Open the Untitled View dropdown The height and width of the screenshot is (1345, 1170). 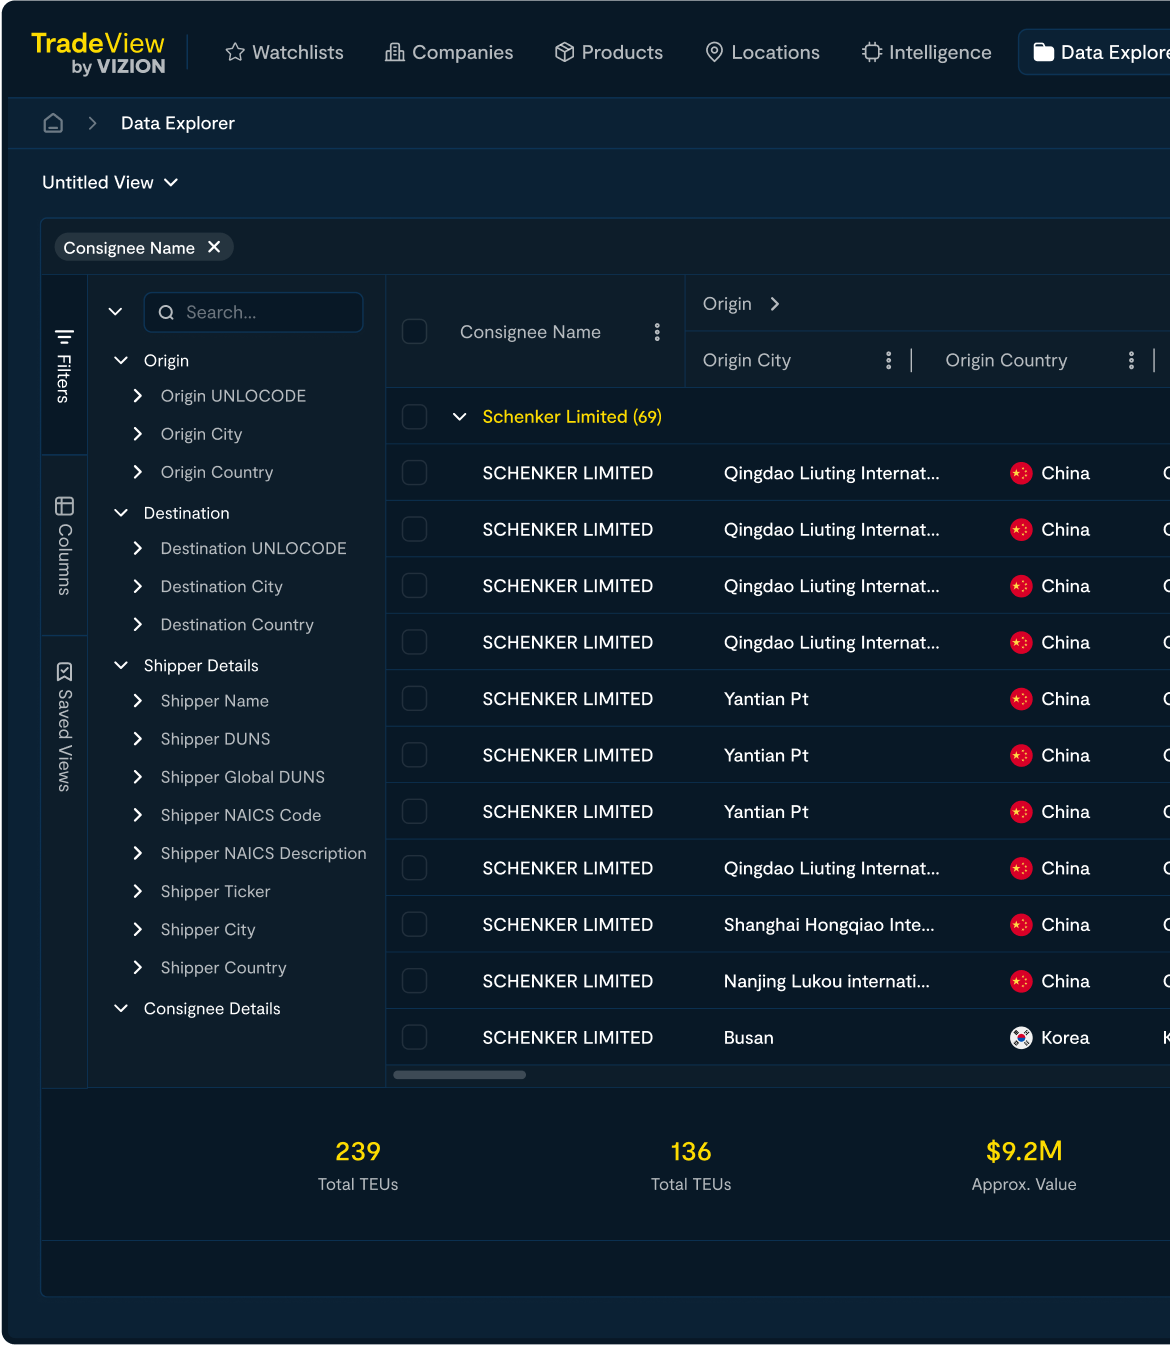(110, 182)
